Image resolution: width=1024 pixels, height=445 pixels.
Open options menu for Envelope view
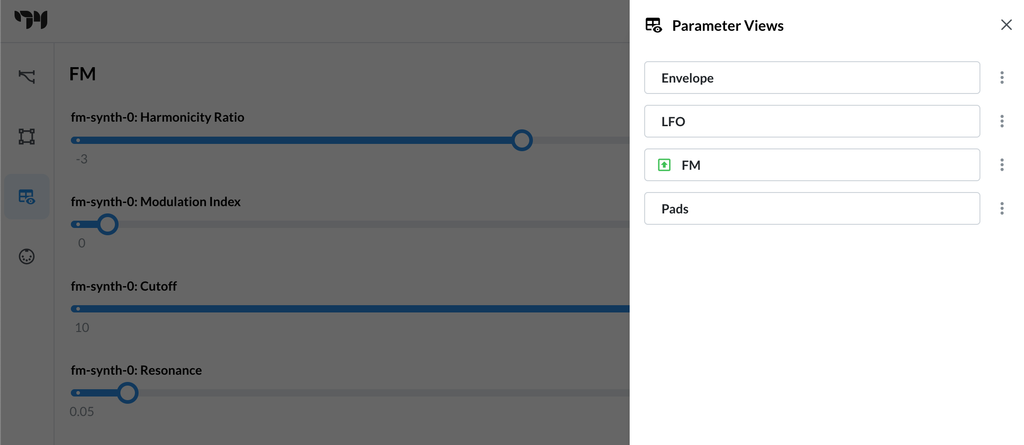[1002, 78]
